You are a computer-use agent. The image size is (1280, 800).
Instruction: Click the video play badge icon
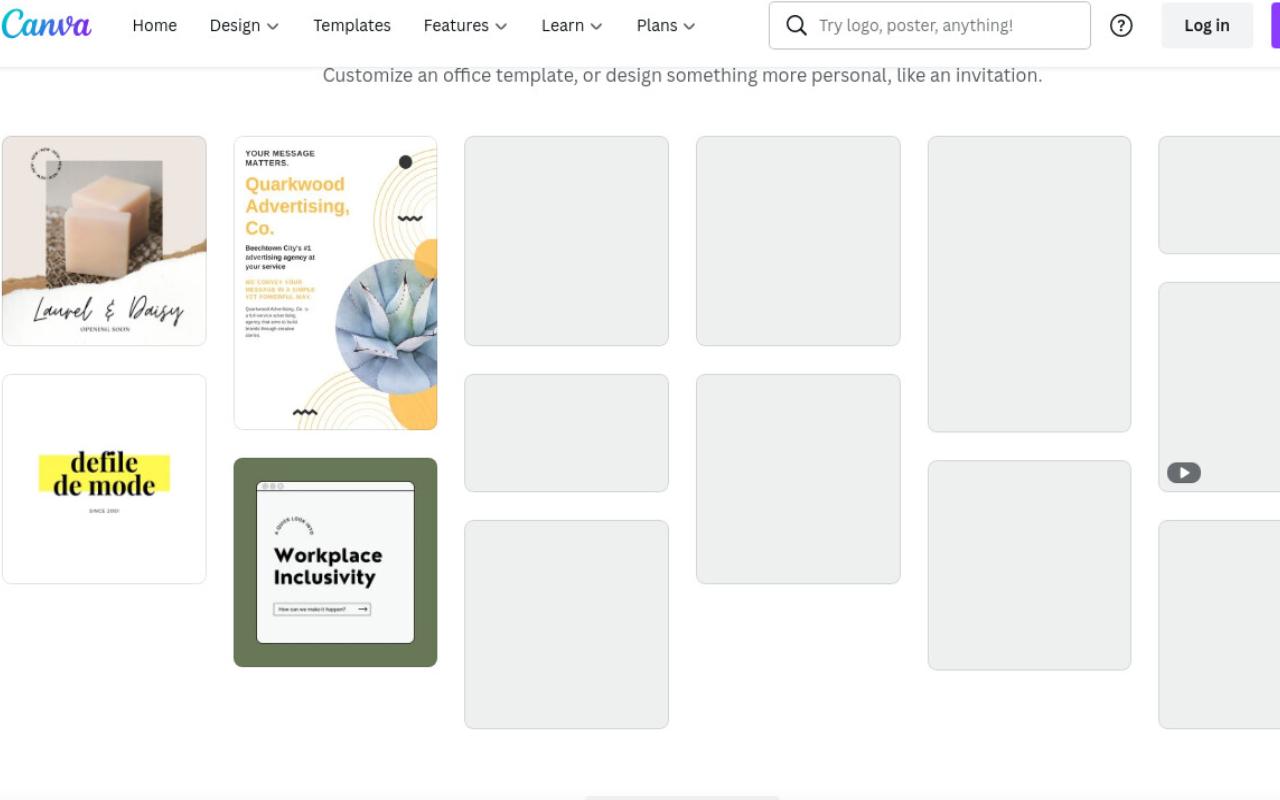(1184, 473)
